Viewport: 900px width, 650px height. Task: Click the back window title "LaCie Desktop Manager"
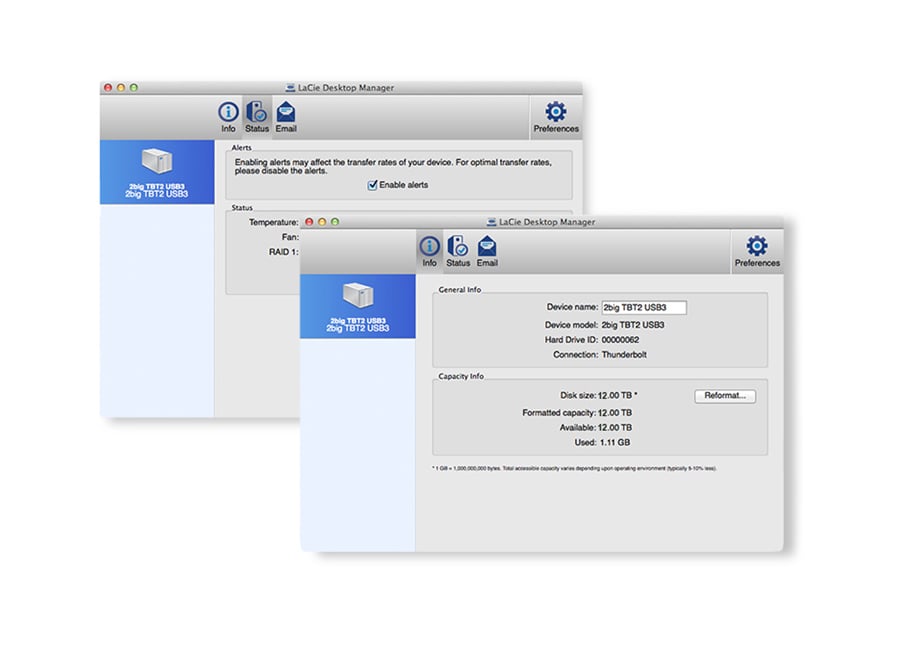point(346,88)
